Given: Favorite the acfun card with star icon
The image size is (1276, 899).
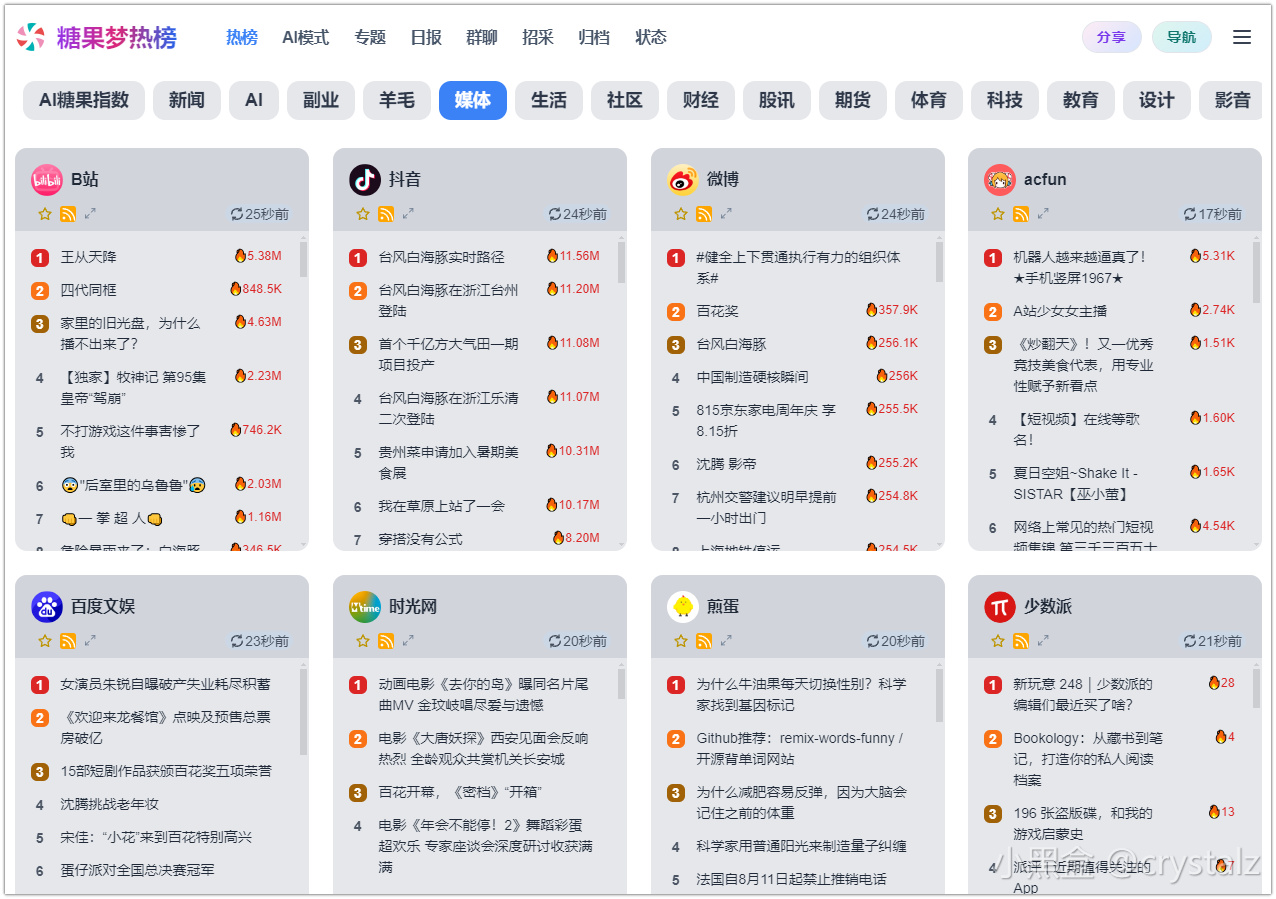Looking at the screenshot, I should click(x=998, y=214).
